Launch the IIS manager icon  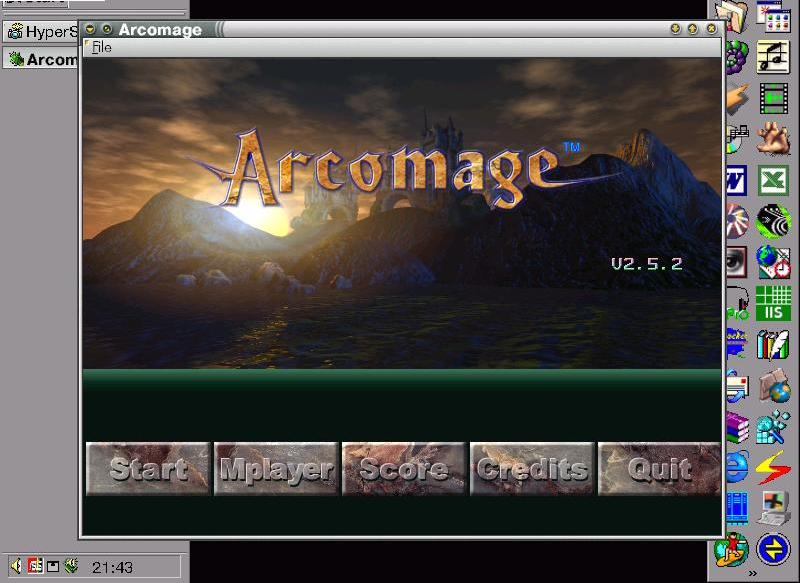coord(773,303)
